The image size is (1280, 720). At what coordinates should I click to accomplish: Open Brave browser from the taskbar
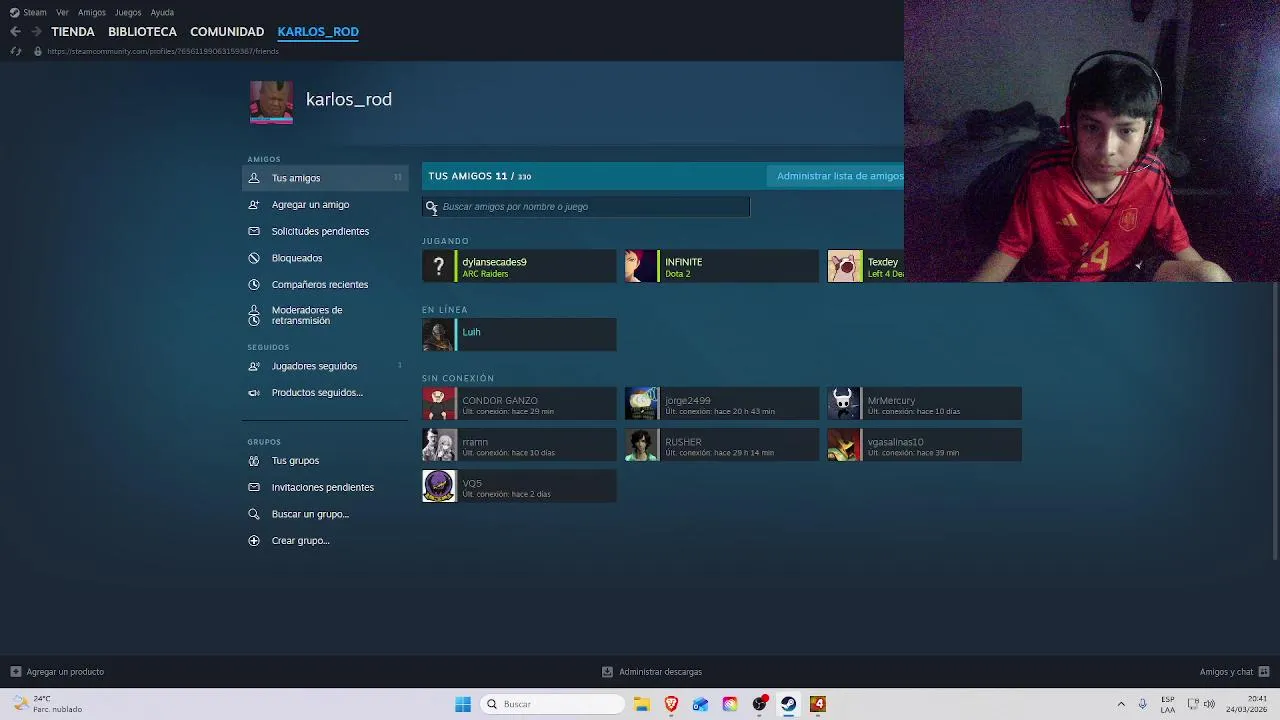coord(671,704)
